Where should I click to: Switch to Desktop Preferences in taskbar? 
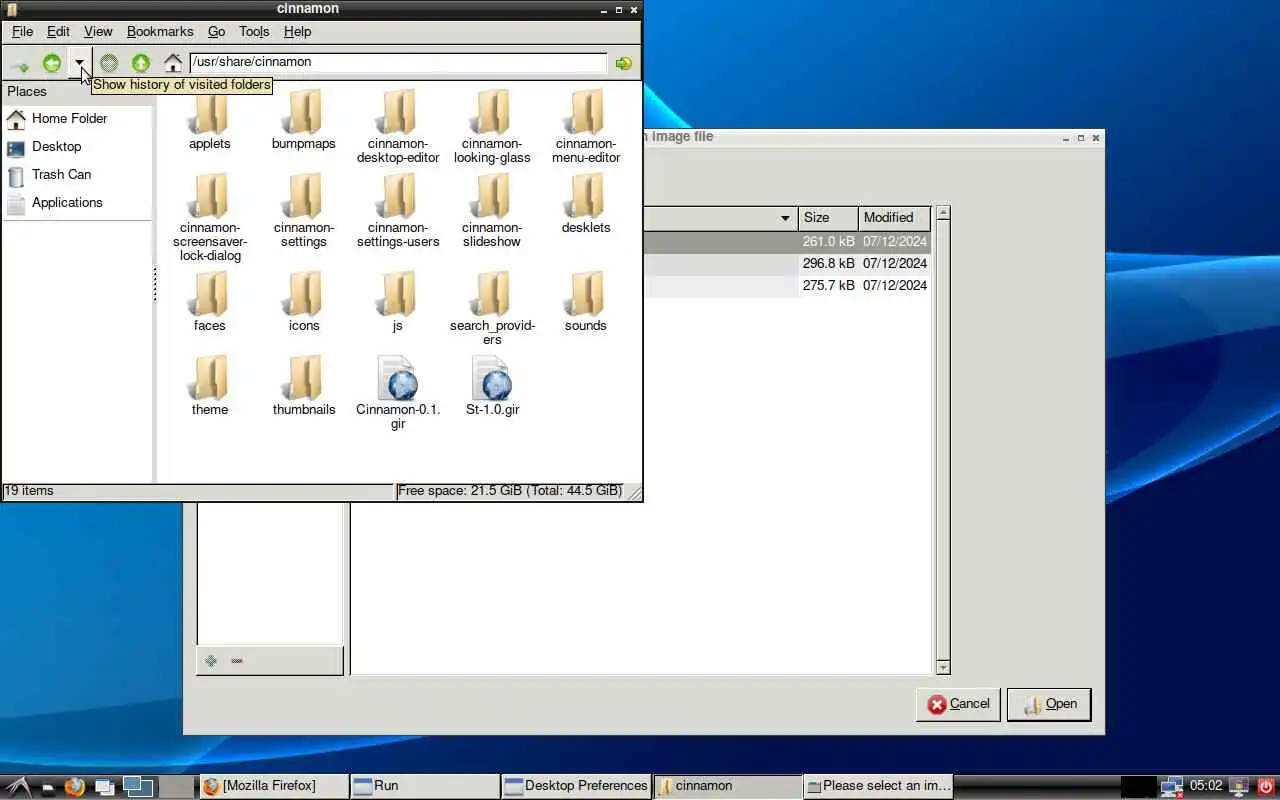(576, 786)
